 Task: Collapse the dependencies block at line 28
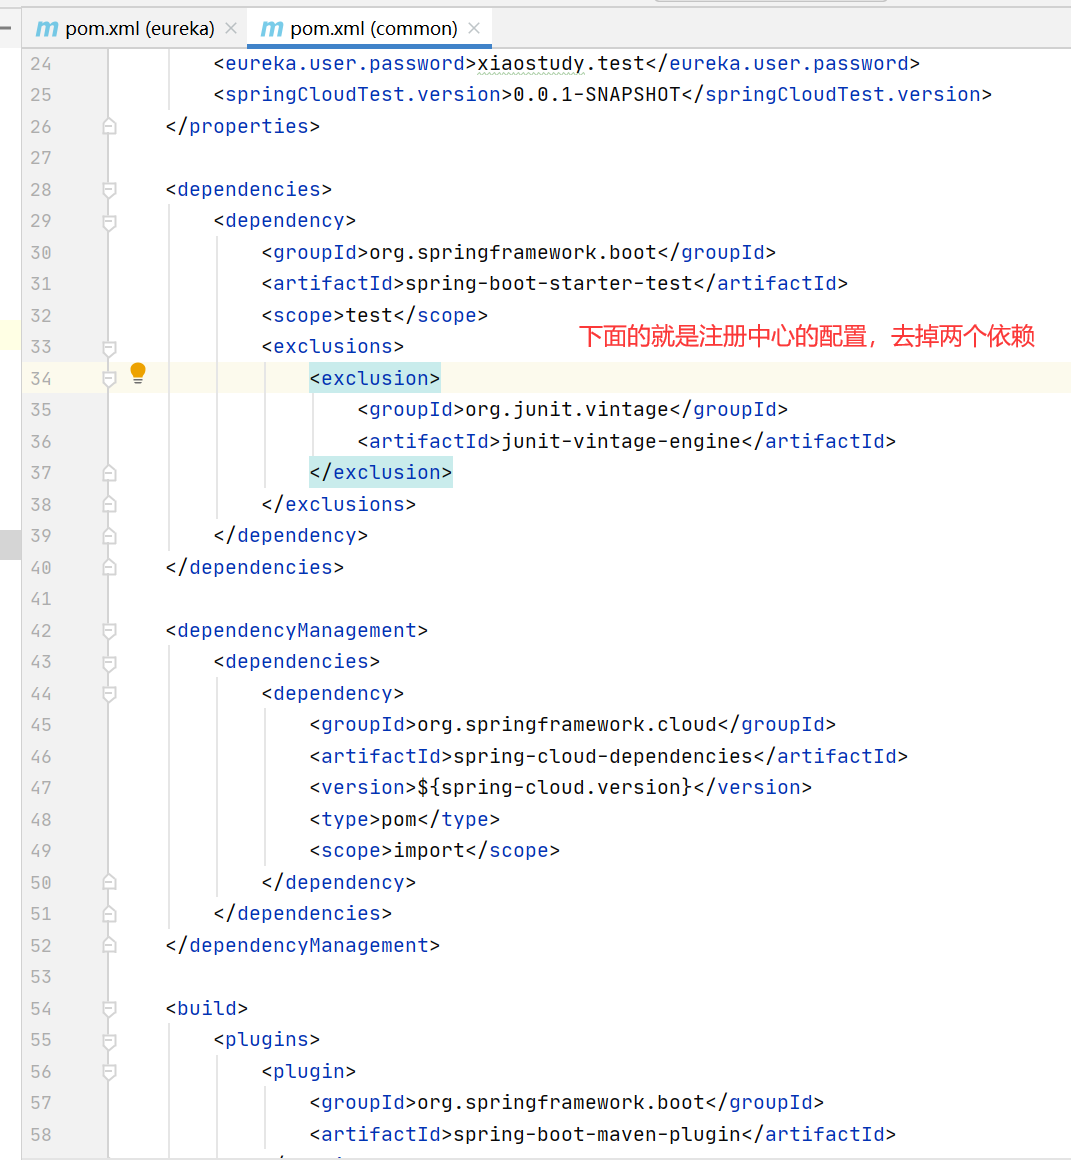pos(109,190)
